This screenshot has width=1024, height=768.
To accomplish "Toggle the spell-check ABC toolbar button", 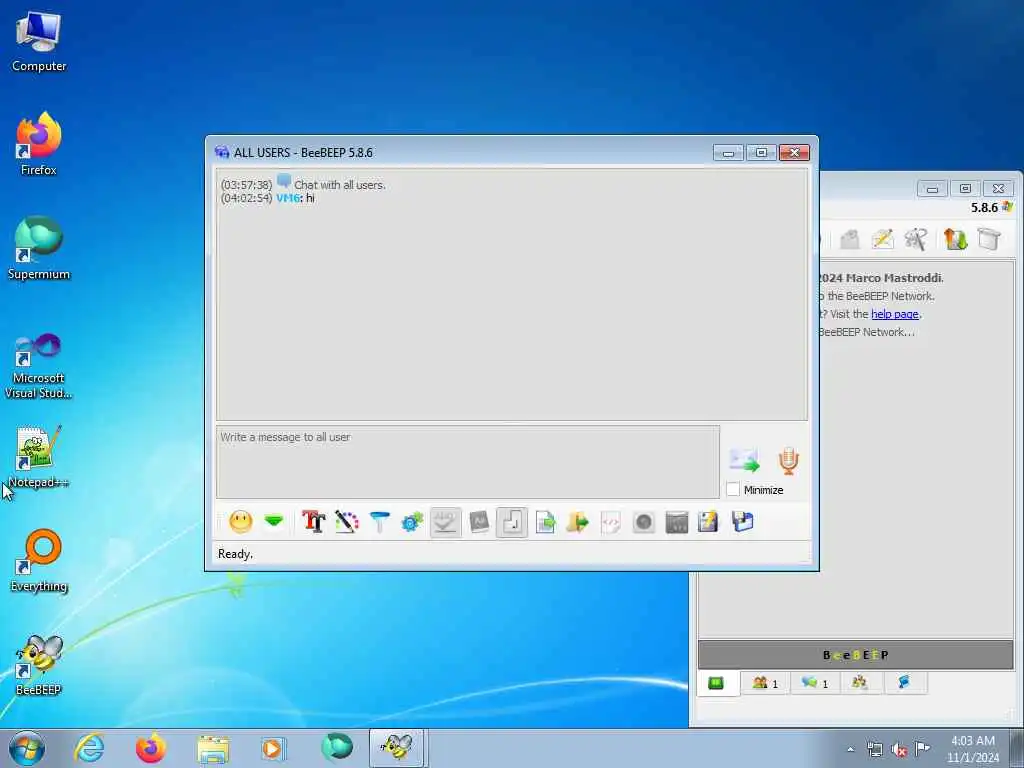I will [x=445, y=522].
